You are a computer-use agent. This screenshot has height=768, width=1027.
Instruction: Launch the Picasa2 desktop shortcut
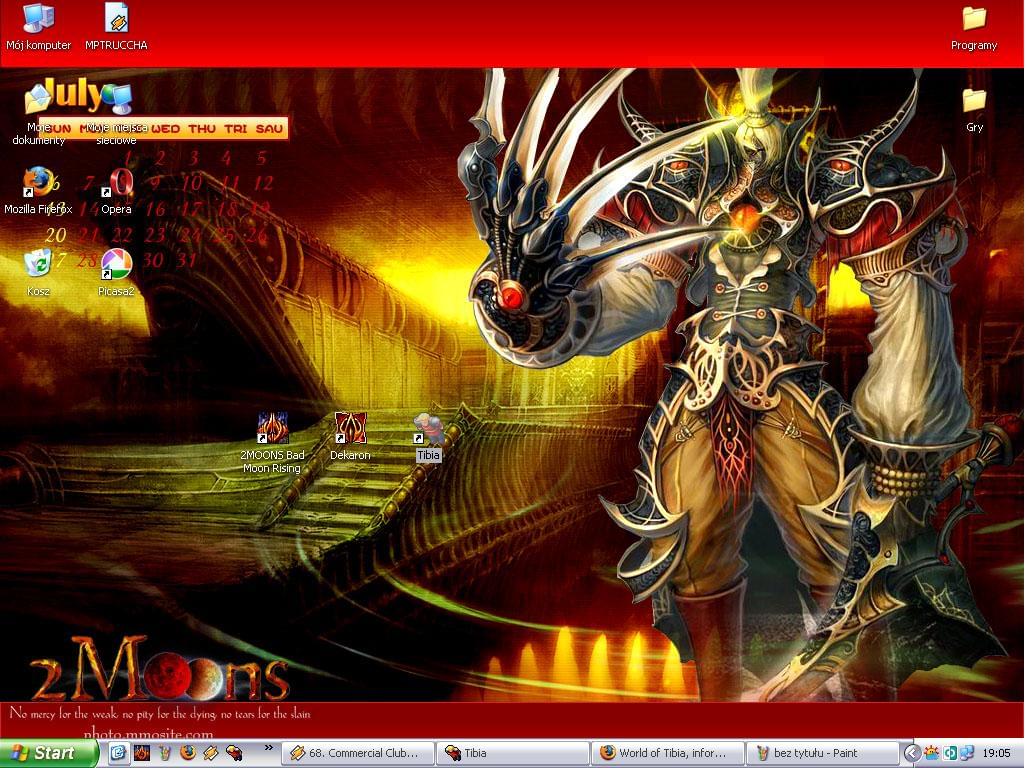tap(116, 273)
